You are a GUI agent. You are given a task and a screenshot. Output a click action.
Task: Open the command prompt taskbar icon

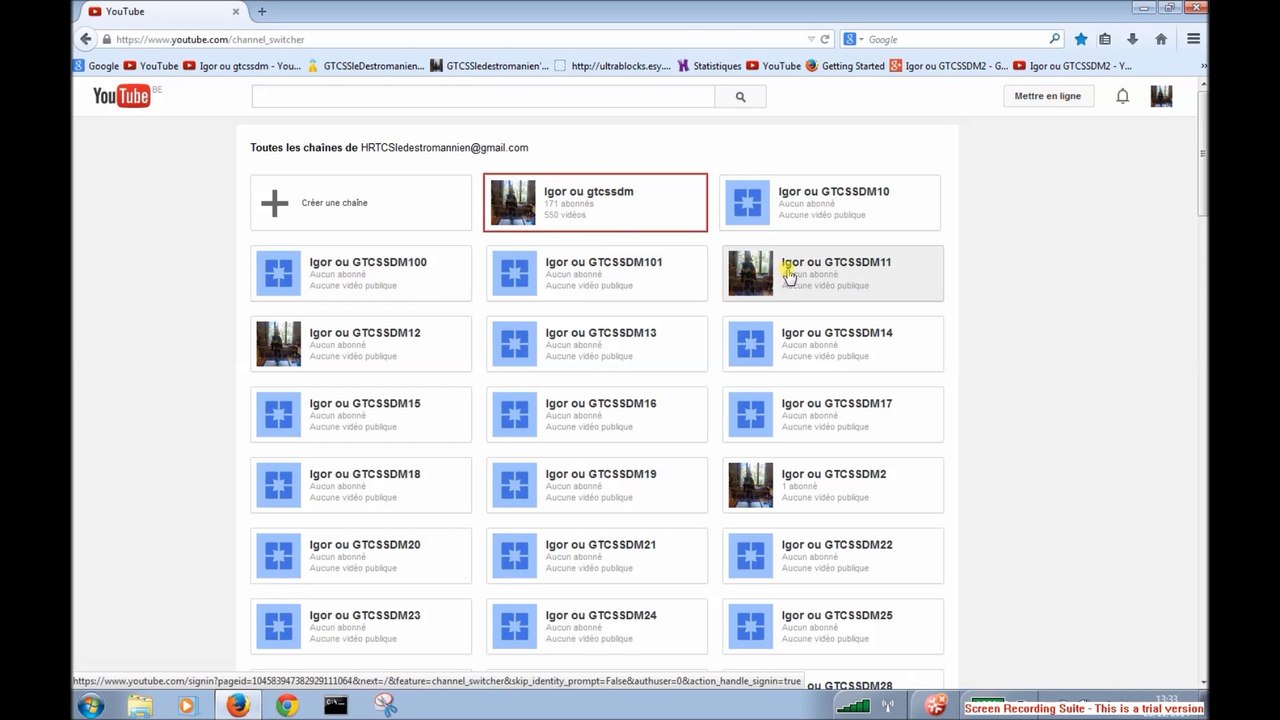coord(336,706)
